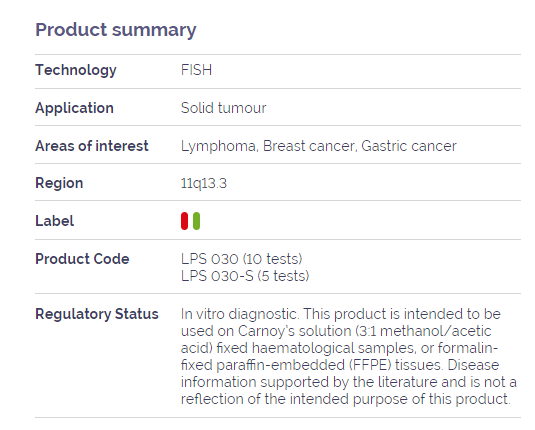The height and width of the screenshot is (430, 535).
Task: Click the Region row label
Action: tap(59, 183)
